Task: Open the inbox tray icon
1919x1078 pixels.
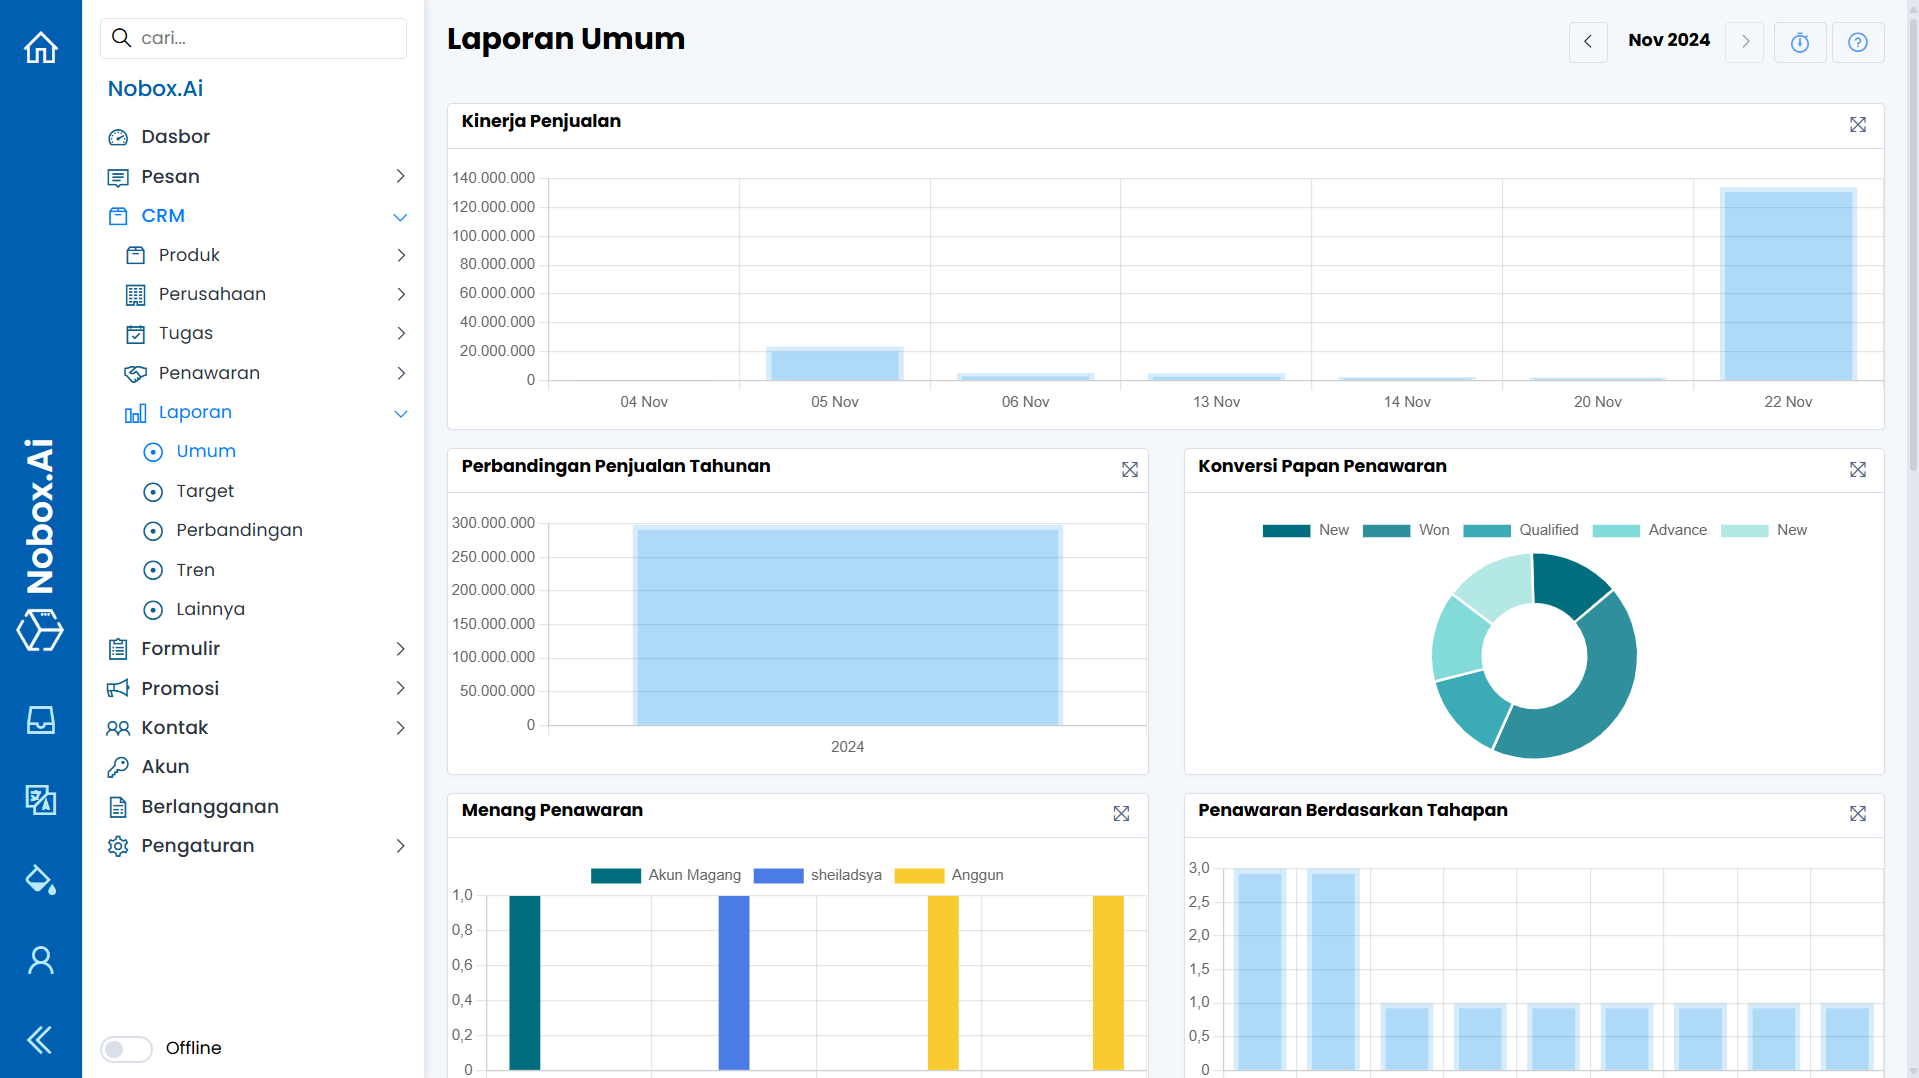Action: (41, 720)
